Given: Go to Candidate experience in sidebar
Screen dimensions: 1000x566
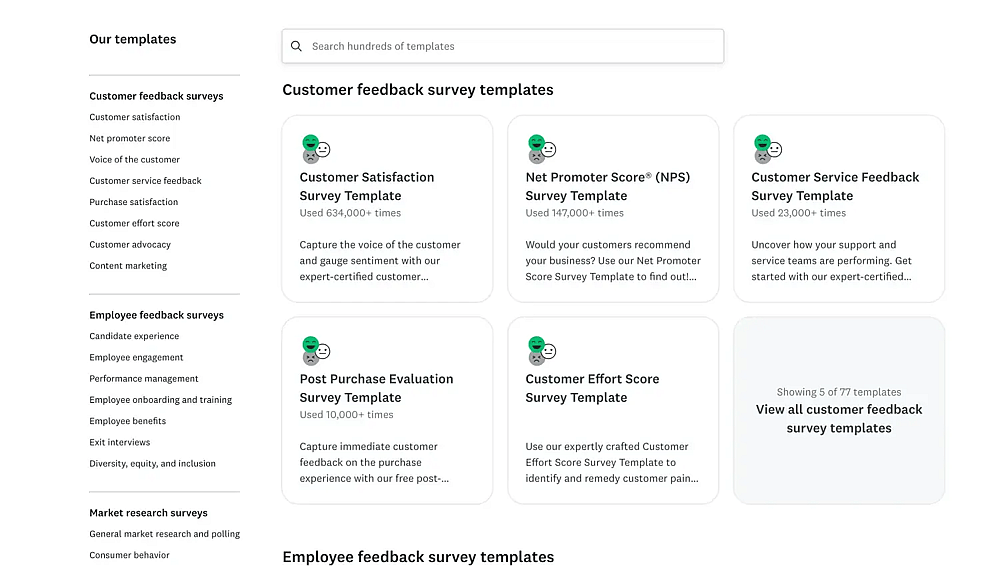Looking at the screenshot, I should point(134,336).
